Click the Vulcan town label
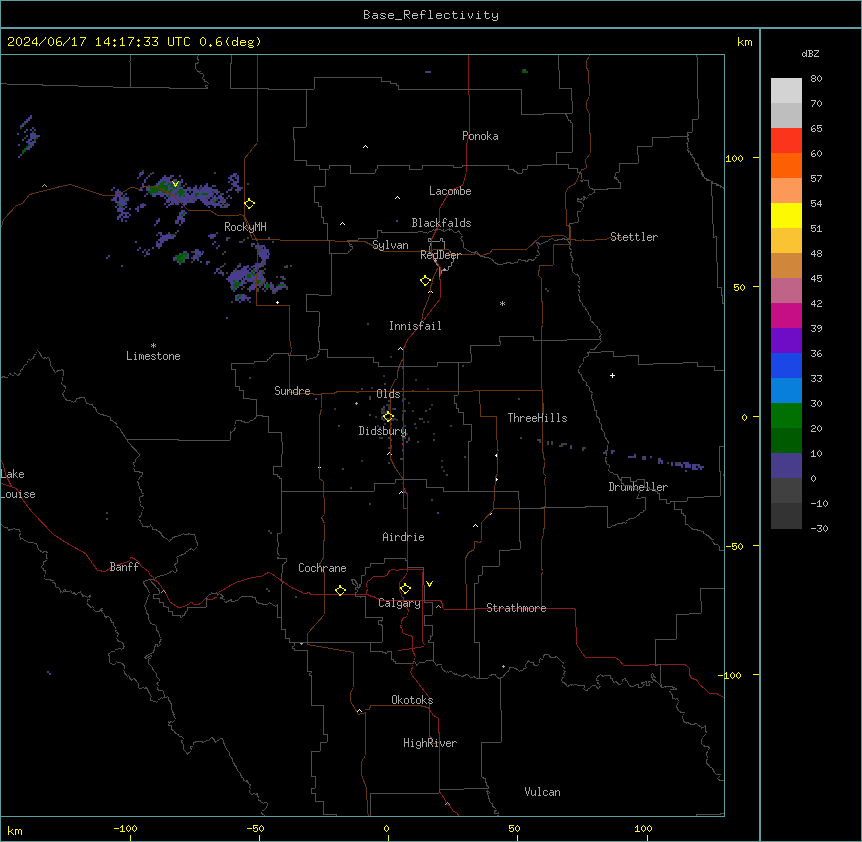This screenshot has height=842, width=862. click(x=543, y=792)
